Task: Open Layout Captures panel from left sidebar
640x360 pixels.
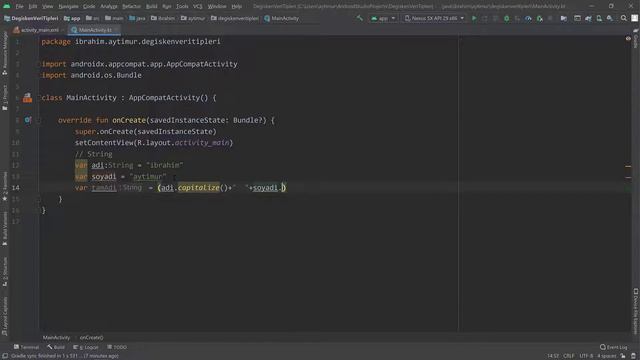Action: click(5, 316)
